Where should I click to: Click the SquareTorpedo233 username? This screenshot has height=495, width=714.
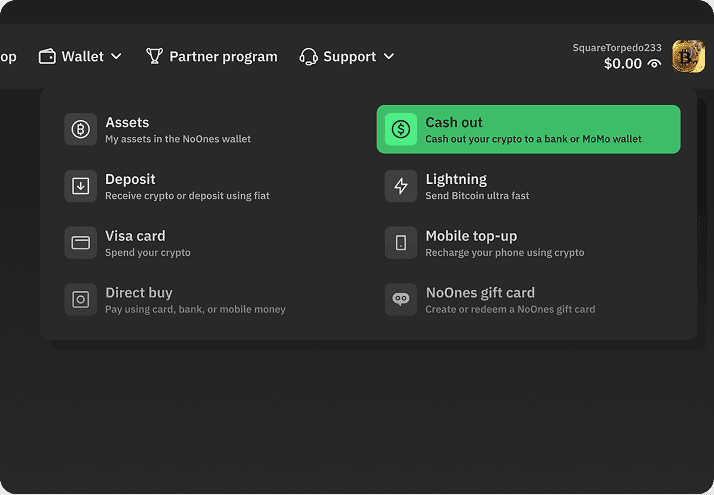618,47
